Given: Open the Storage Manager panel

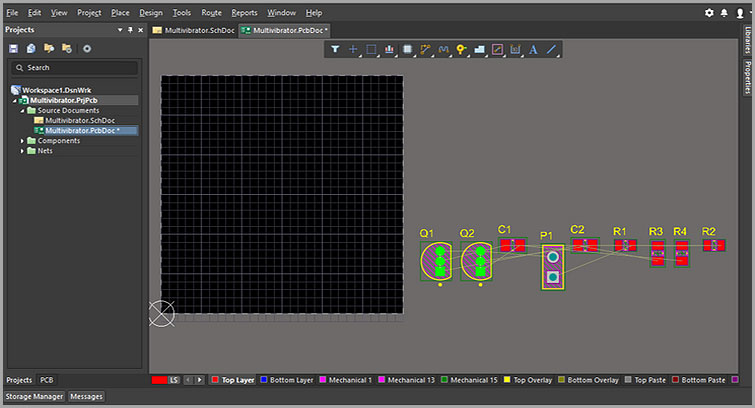Looking at the screenshot, I should click(34, 396).
